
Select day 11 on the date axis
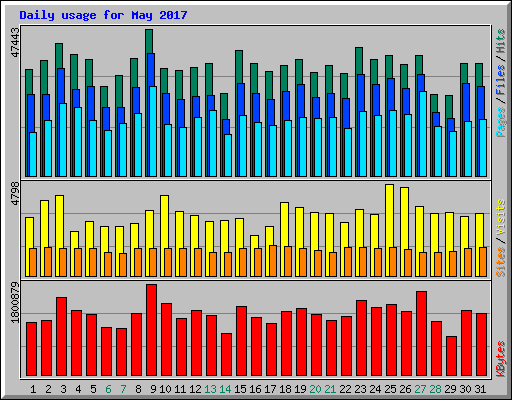coord(180,389)
